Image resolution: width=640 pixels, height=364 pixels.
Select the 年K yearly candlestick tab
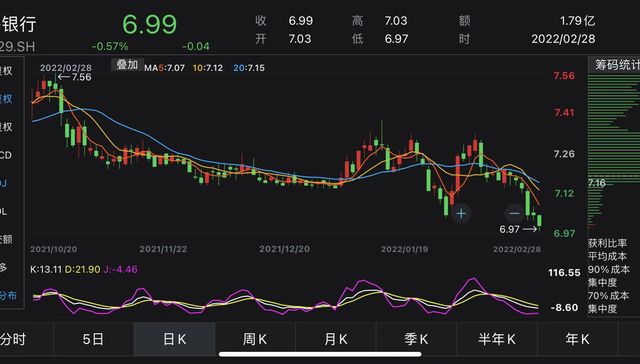point(577,339)
